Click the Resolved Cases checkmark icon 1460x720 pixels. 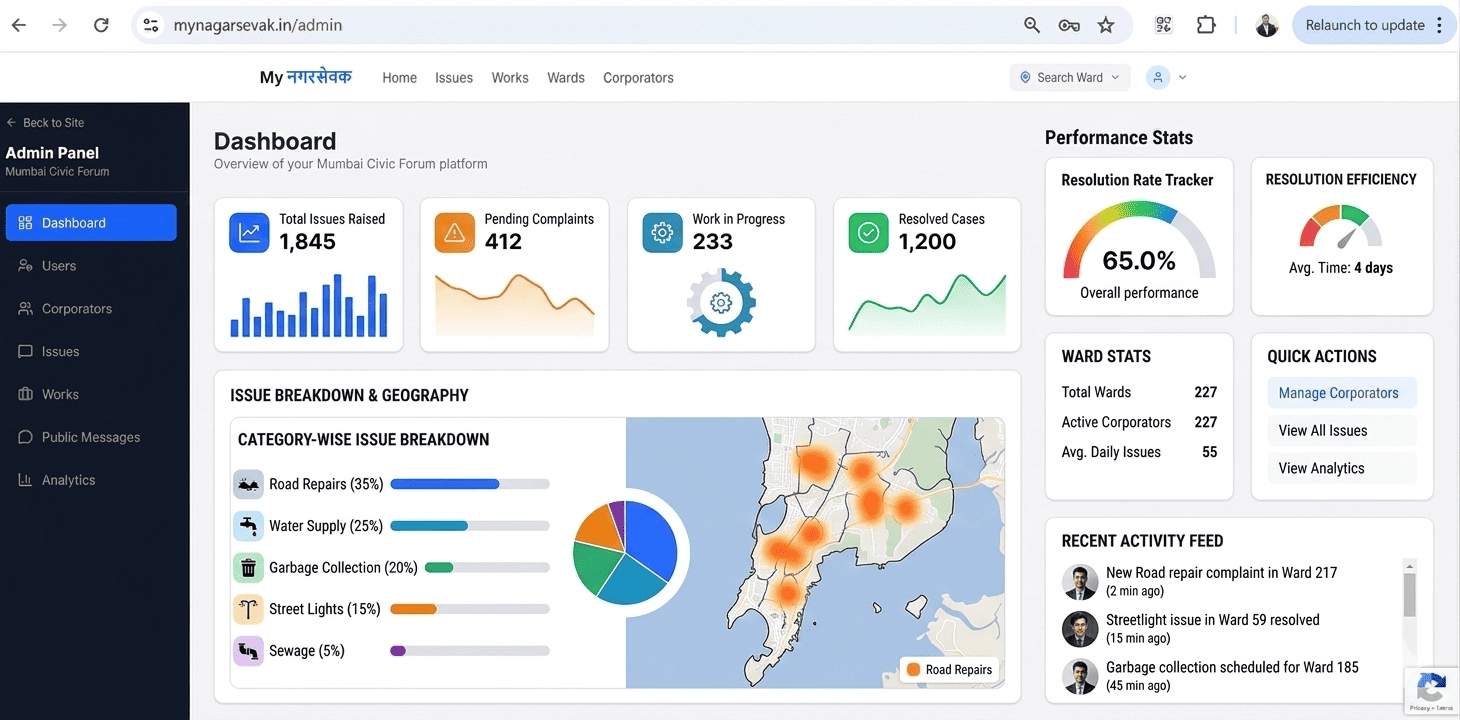(x=868, y=233)
